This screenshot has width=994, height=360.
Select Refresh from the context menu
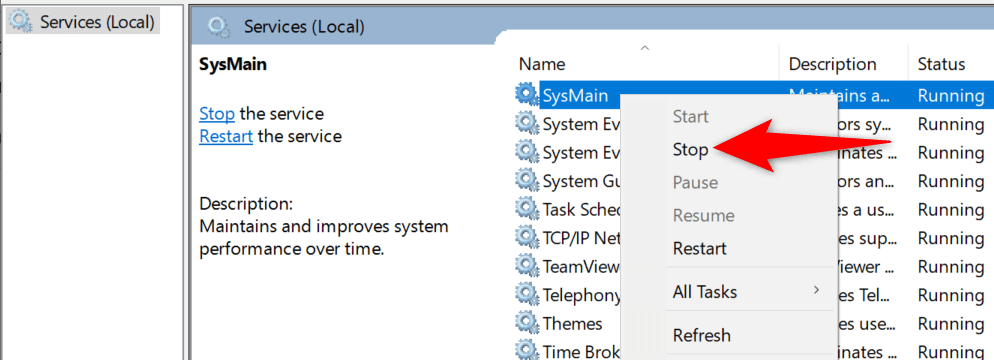click(702, 335)
